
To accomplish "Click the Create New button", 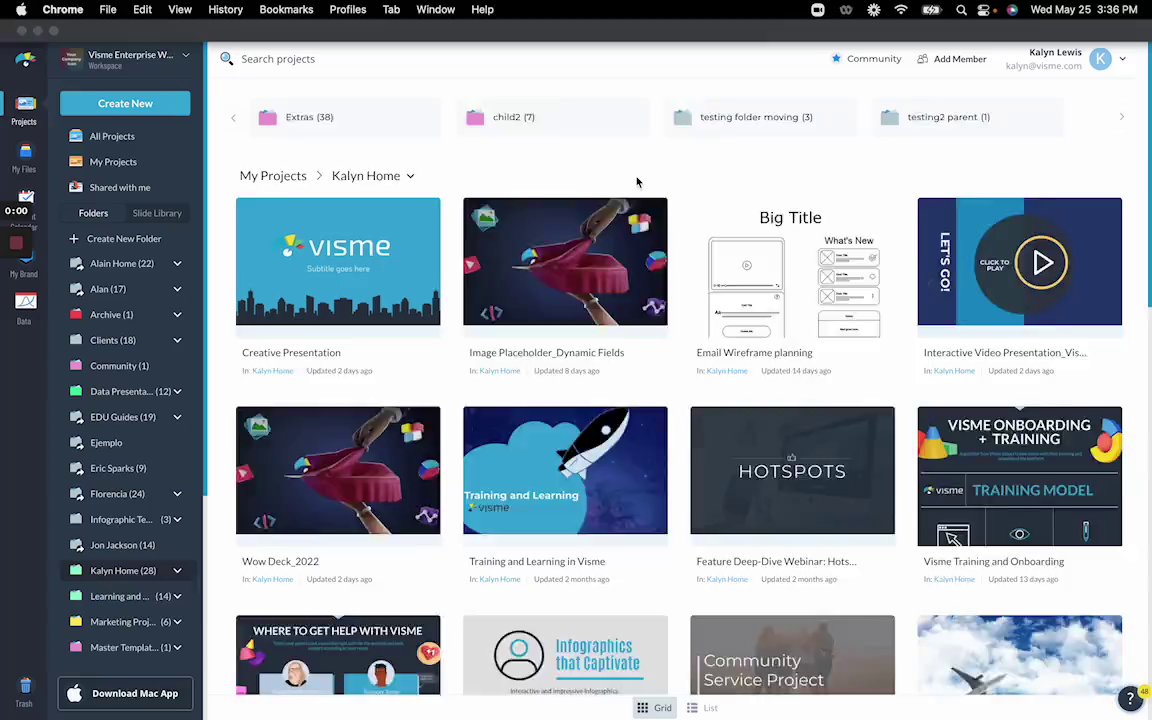I will (x=125, y=104).
